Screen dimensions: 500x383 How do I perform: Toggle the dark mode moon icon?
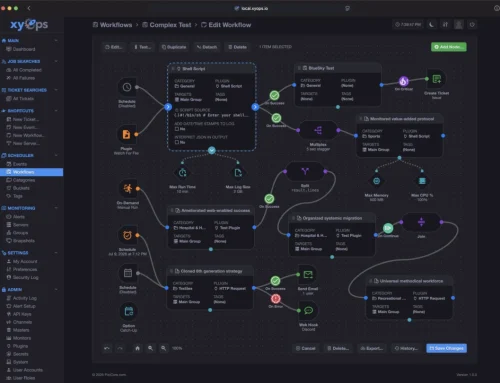pos(432,25)
